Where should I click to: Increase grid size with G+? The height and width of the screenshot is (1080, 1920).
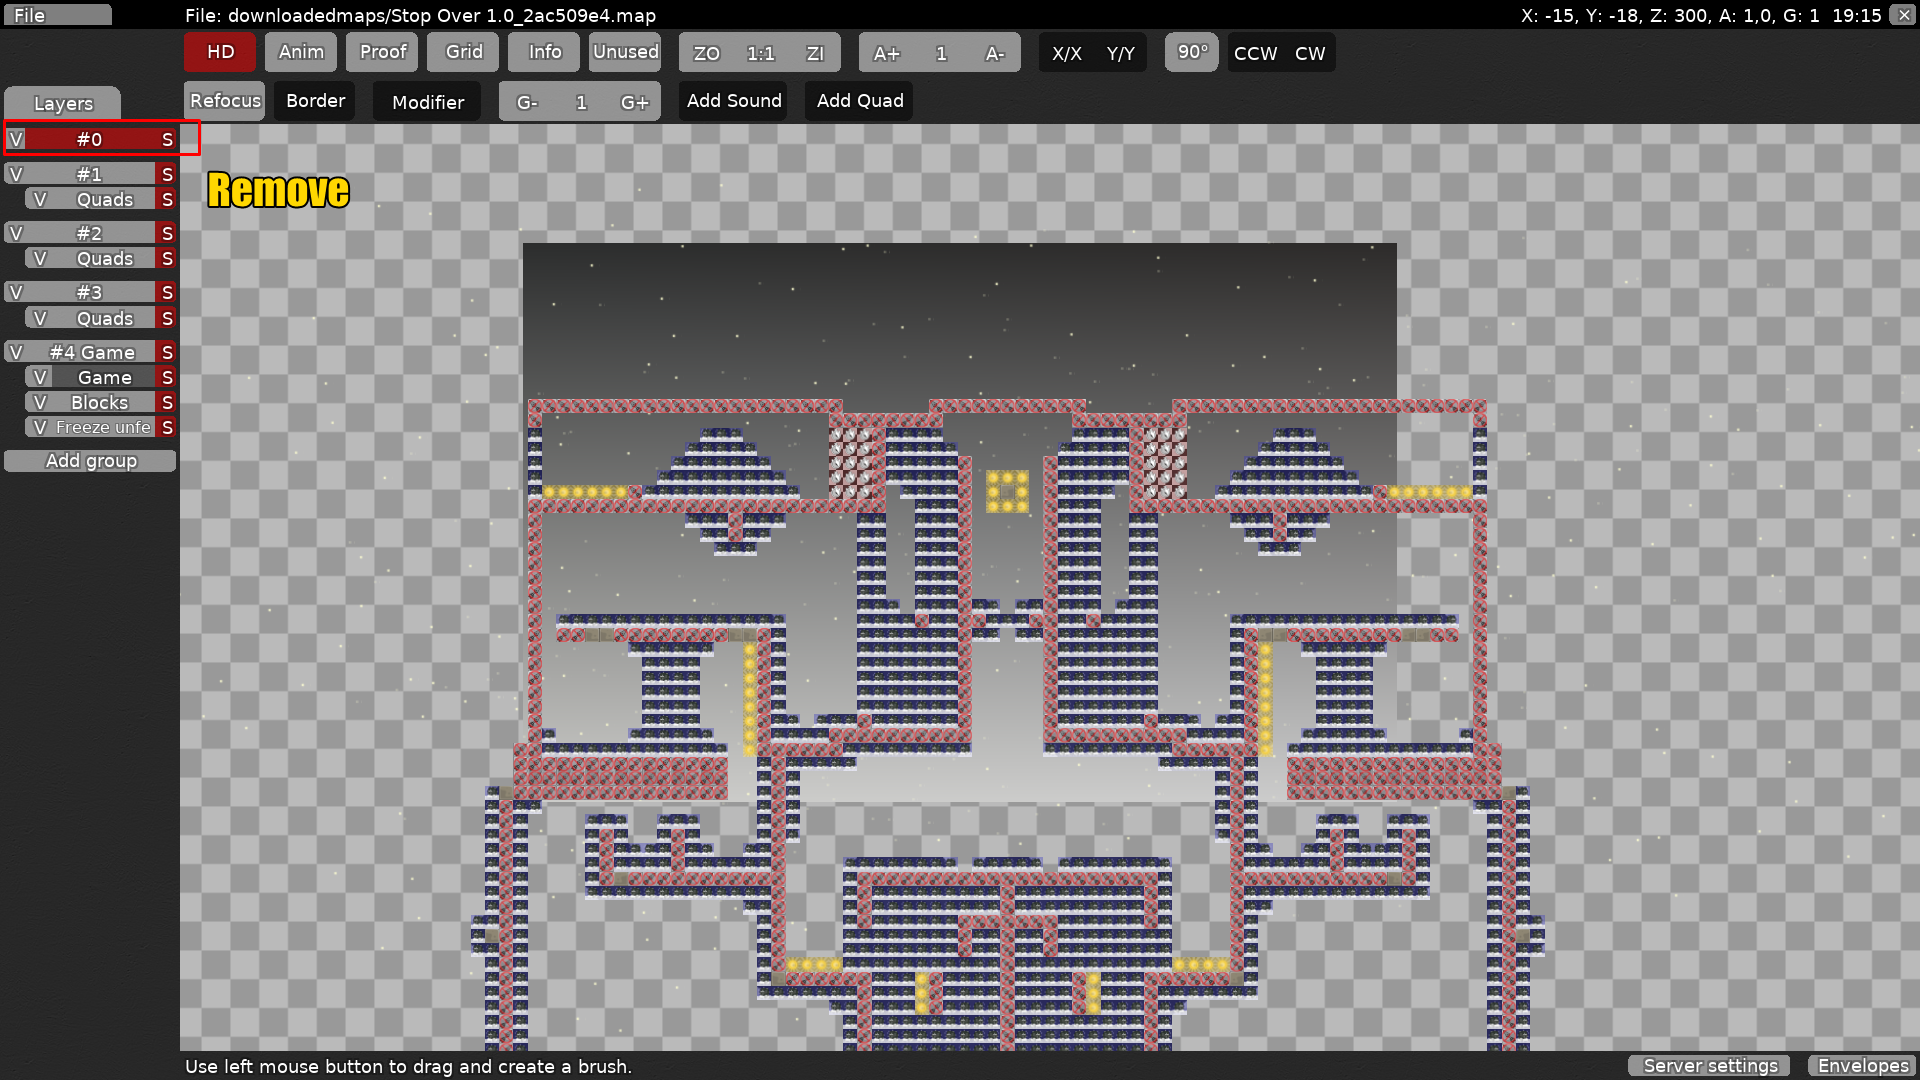coord(634,102)
